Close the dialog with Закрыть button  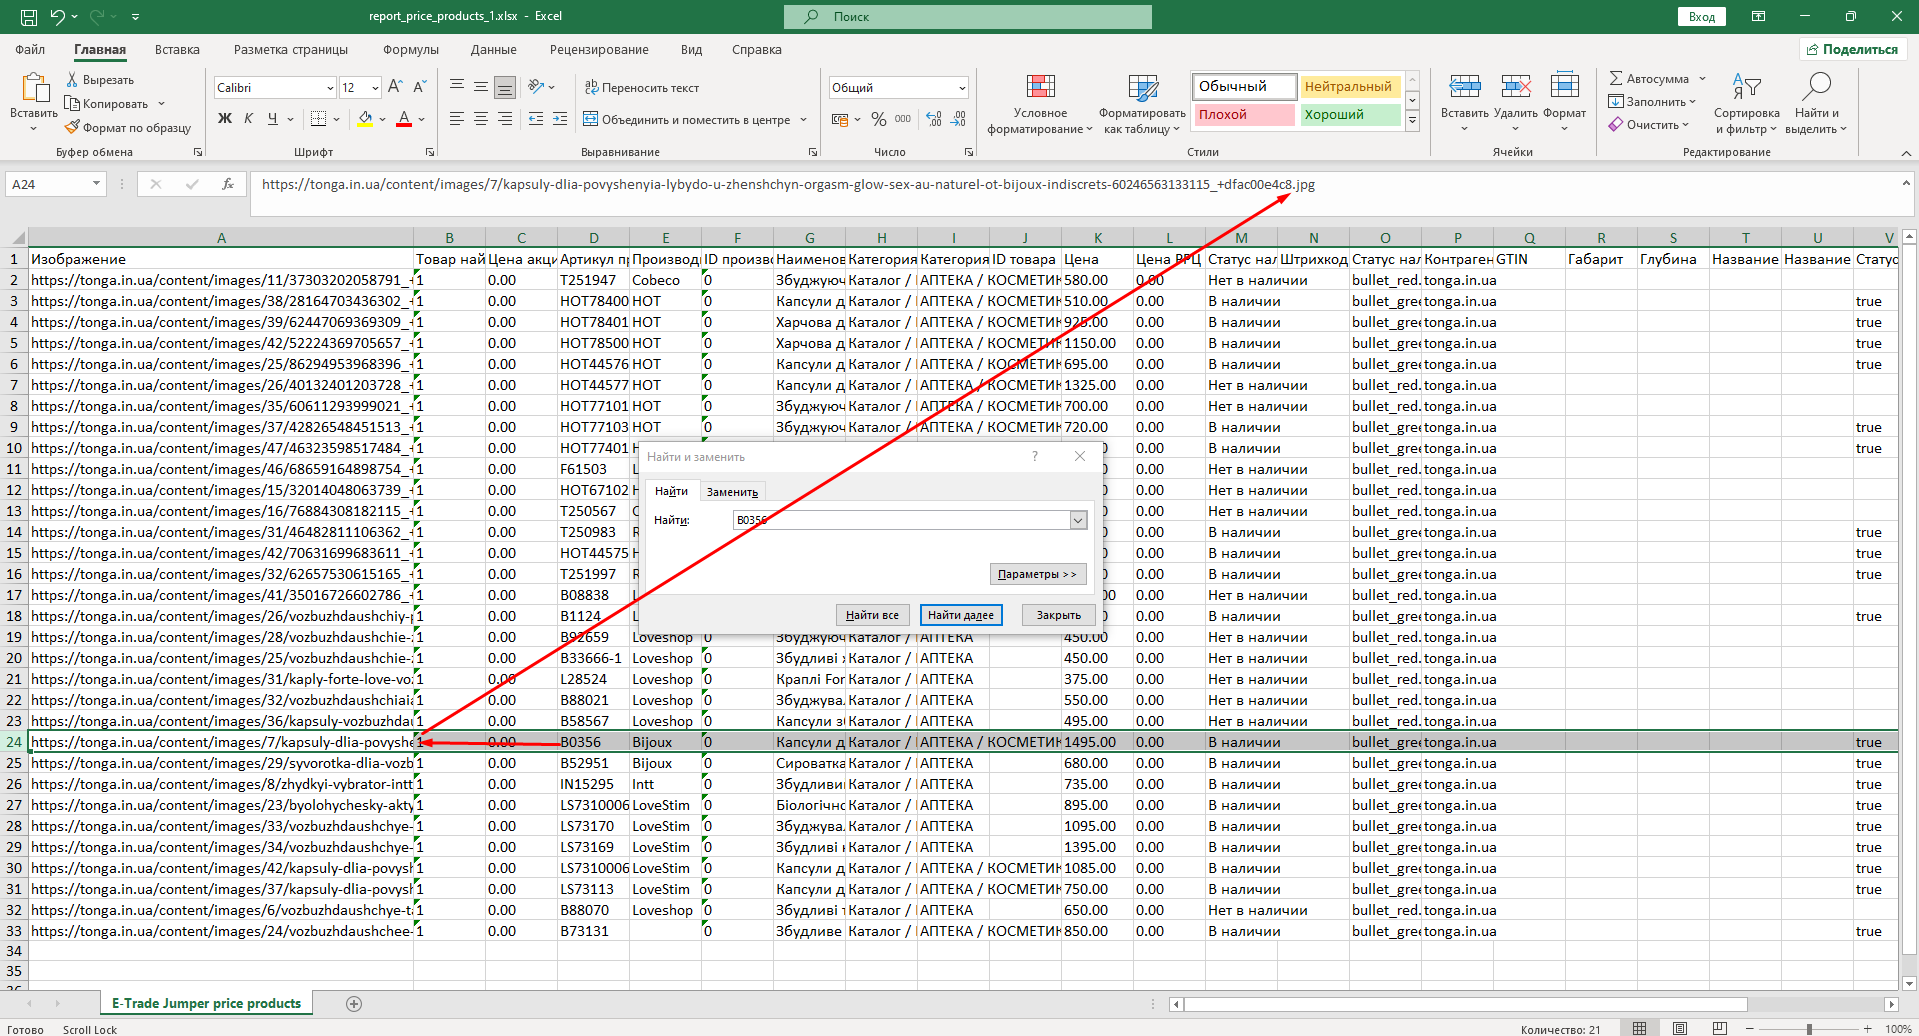point(1058,615)
